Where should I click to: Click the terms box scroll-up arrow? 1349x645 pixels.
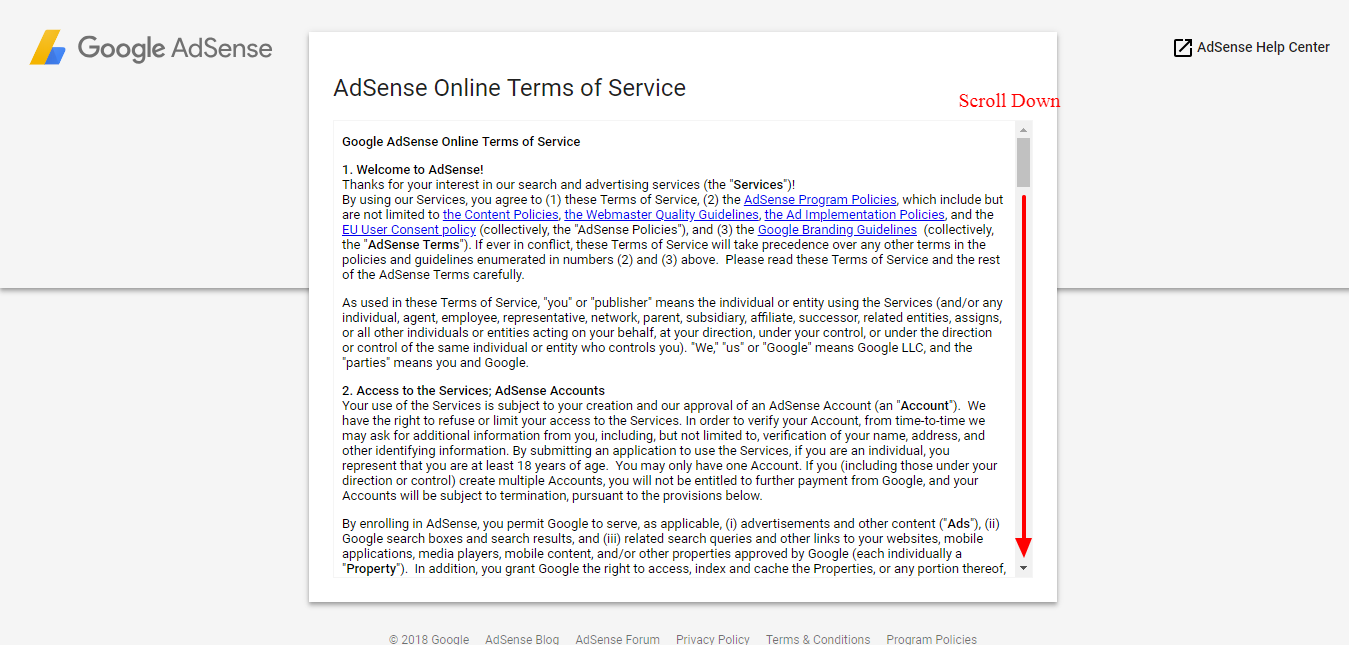click(1023, 129)
